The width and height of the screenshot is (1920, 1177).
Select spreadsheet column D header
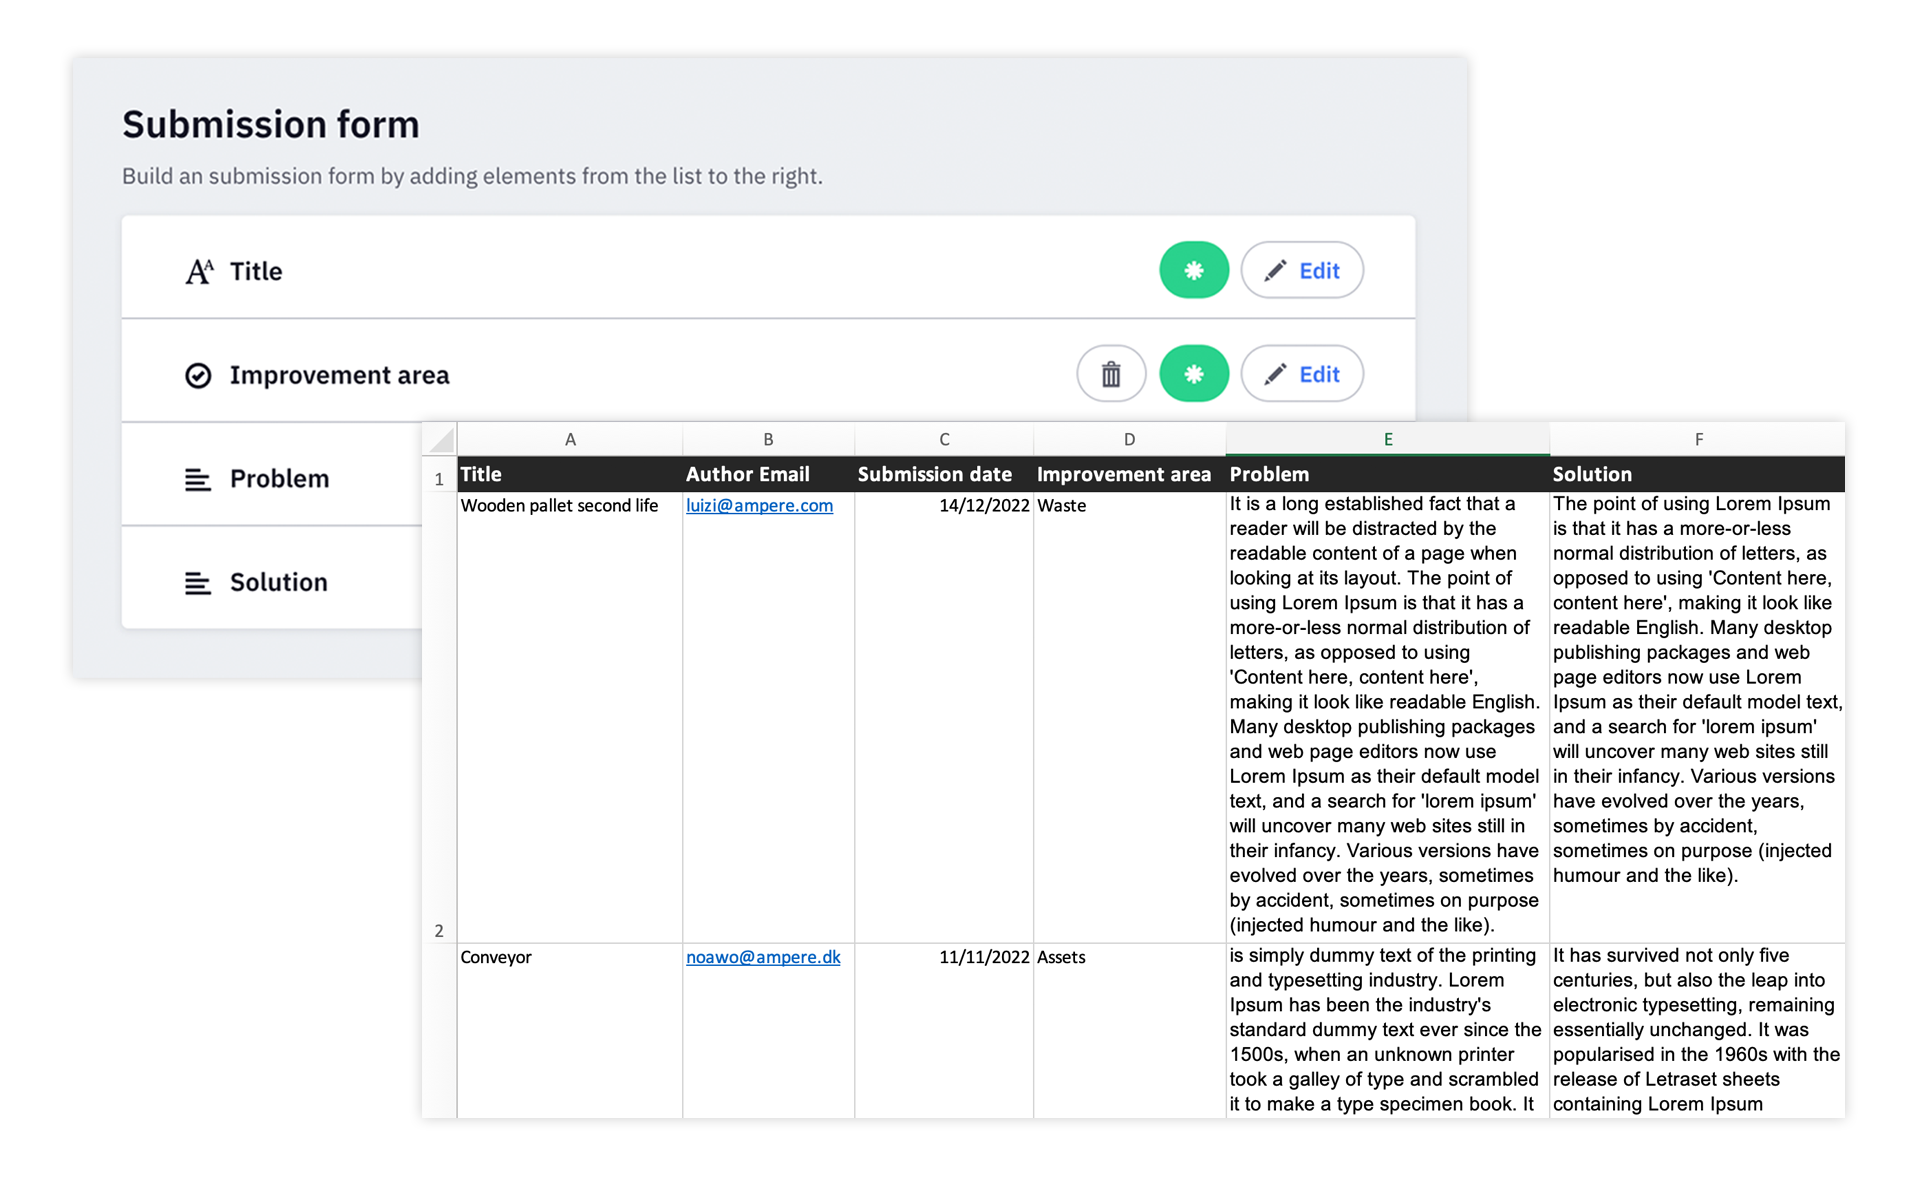click(1129, 439)
